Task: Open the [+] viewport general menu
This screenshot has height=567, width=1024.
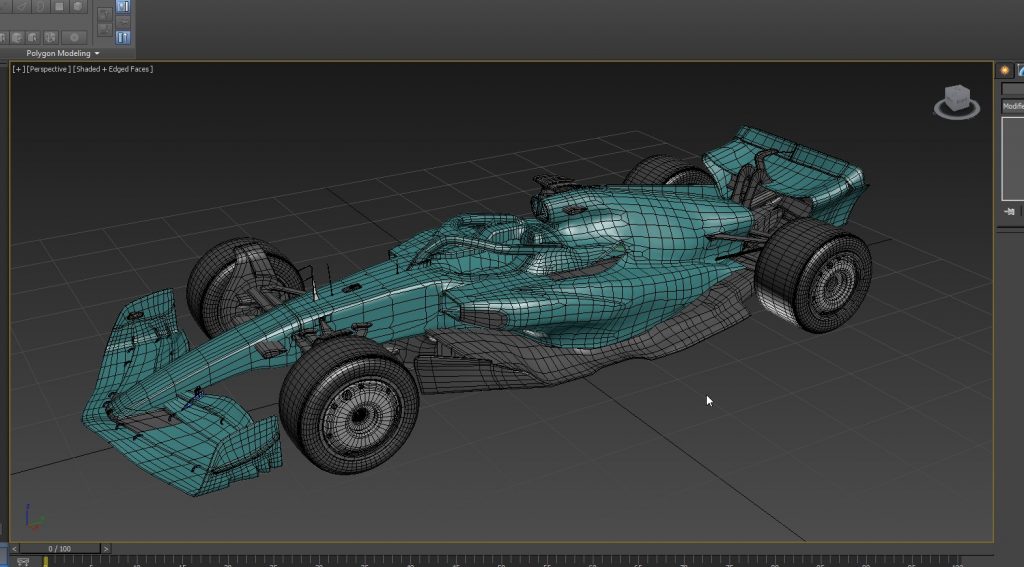Action: (18, 69)
